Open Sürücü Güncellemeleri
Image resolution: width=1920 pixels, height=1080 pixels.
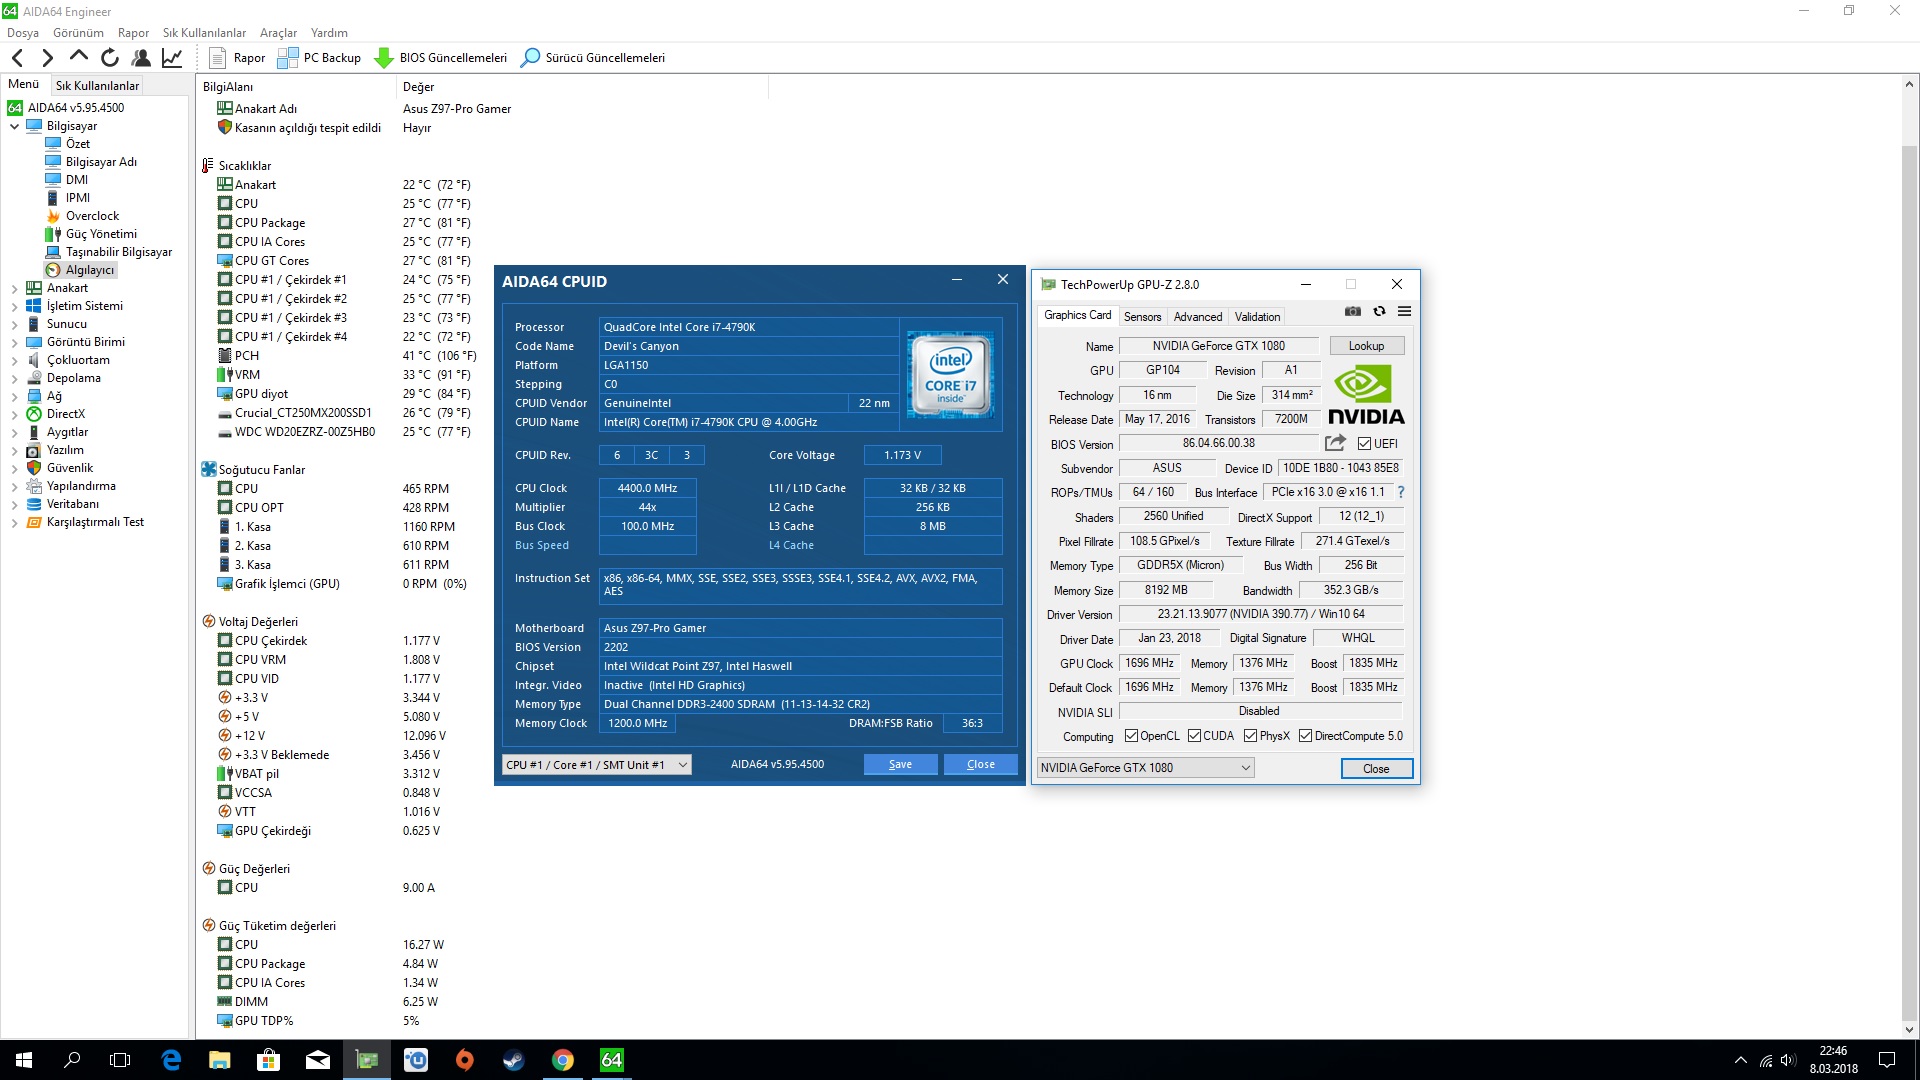pos(593,58)
